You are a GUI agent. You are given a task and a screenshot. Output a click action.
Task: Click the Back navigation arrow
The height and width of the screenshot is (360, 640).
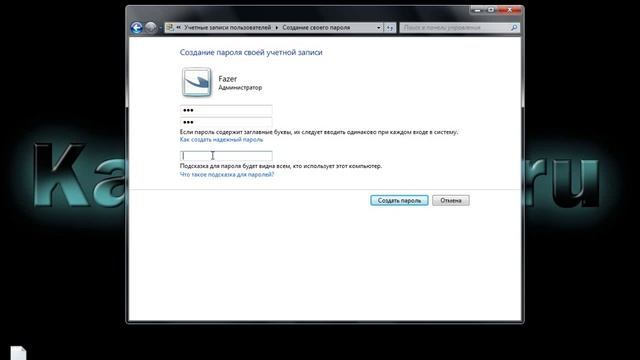tap(137, 27)
